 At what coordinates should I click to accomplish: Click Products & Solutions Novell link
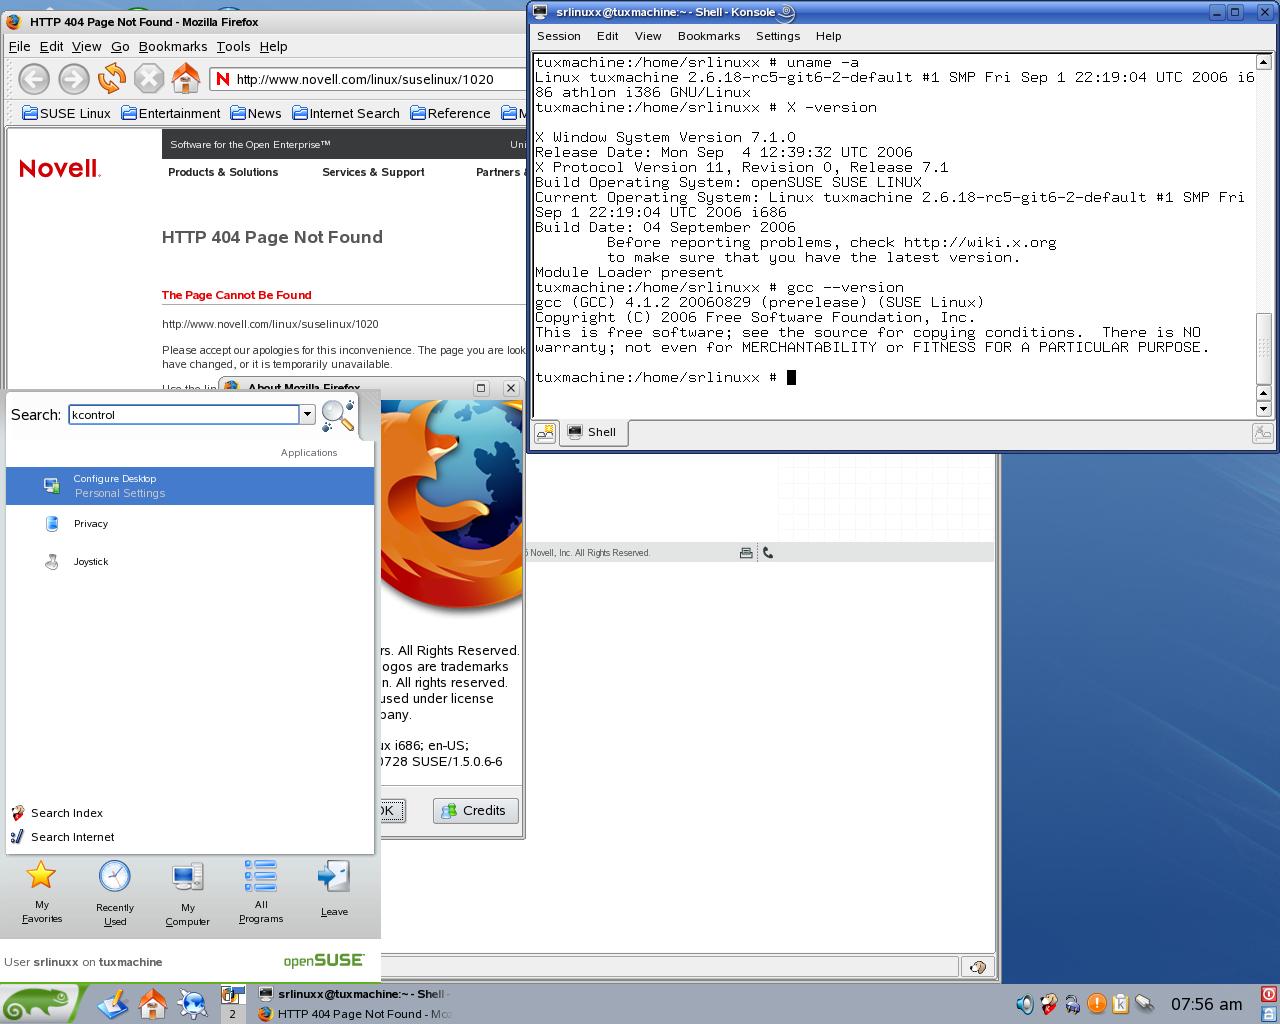(x=223, y=172)
